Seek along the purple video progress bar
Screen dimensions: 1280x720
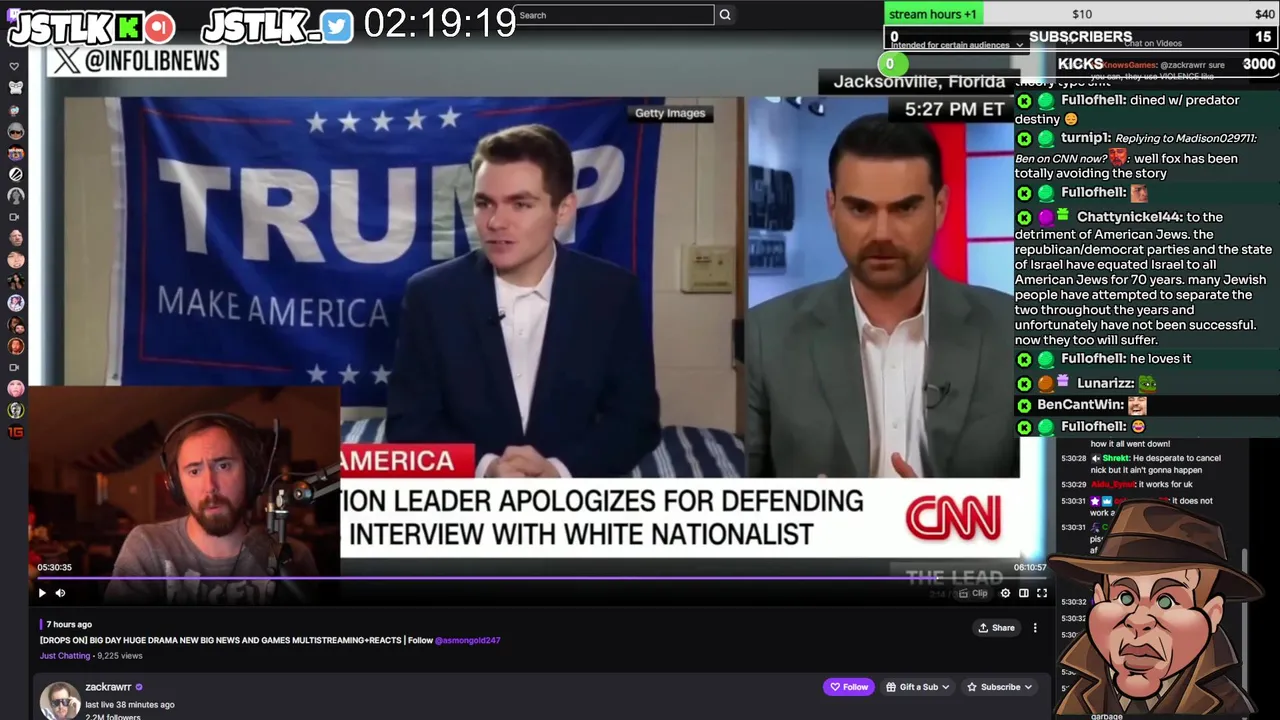(x=540, y=578)
